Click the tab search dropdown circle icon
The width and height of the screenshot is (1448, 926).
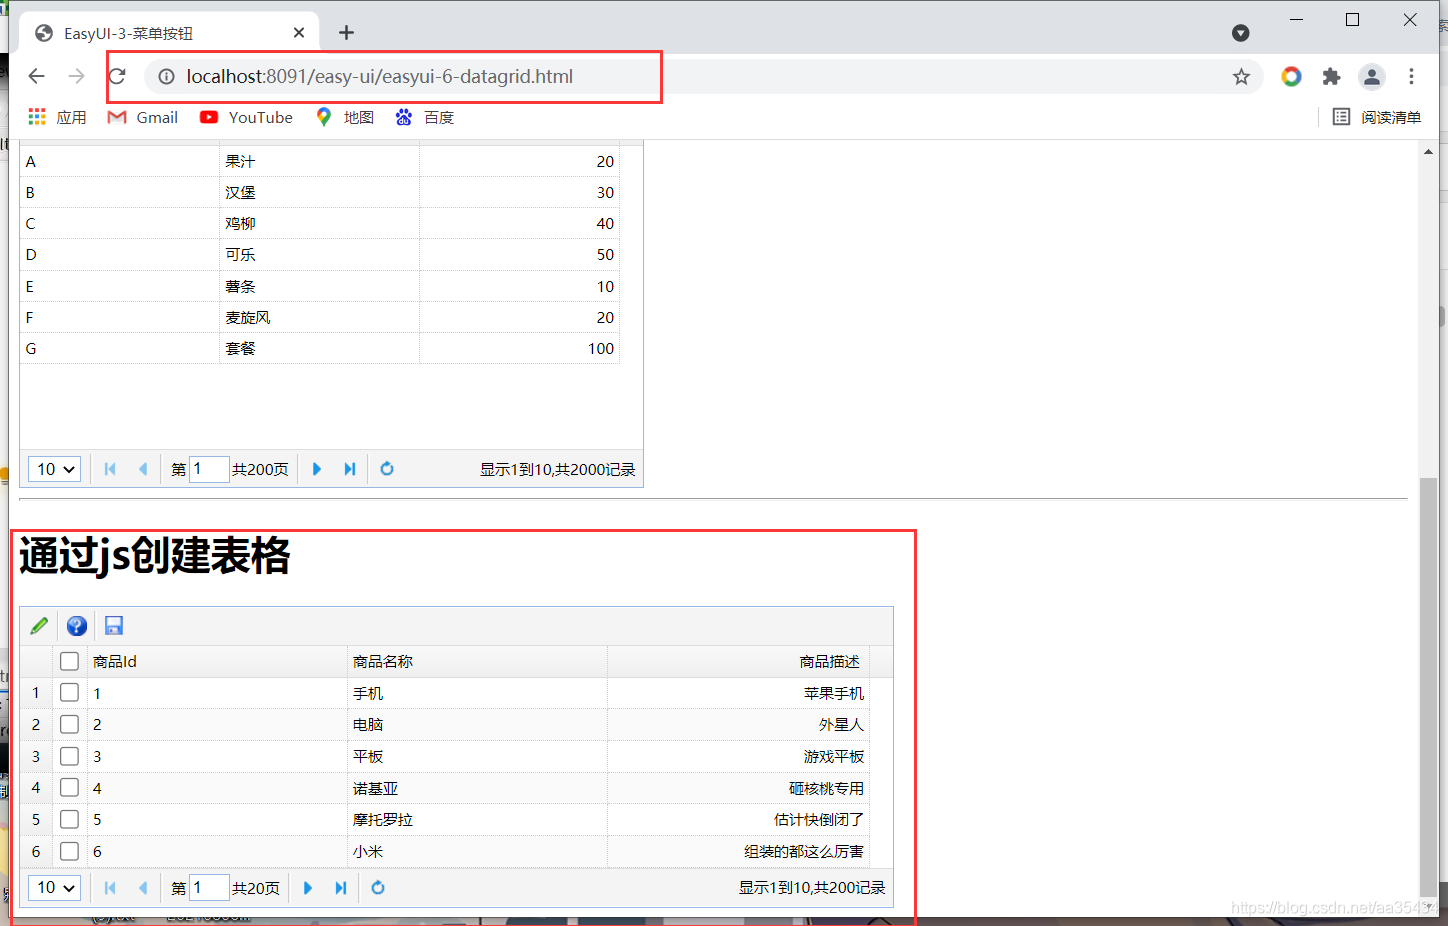[1241, 33]
